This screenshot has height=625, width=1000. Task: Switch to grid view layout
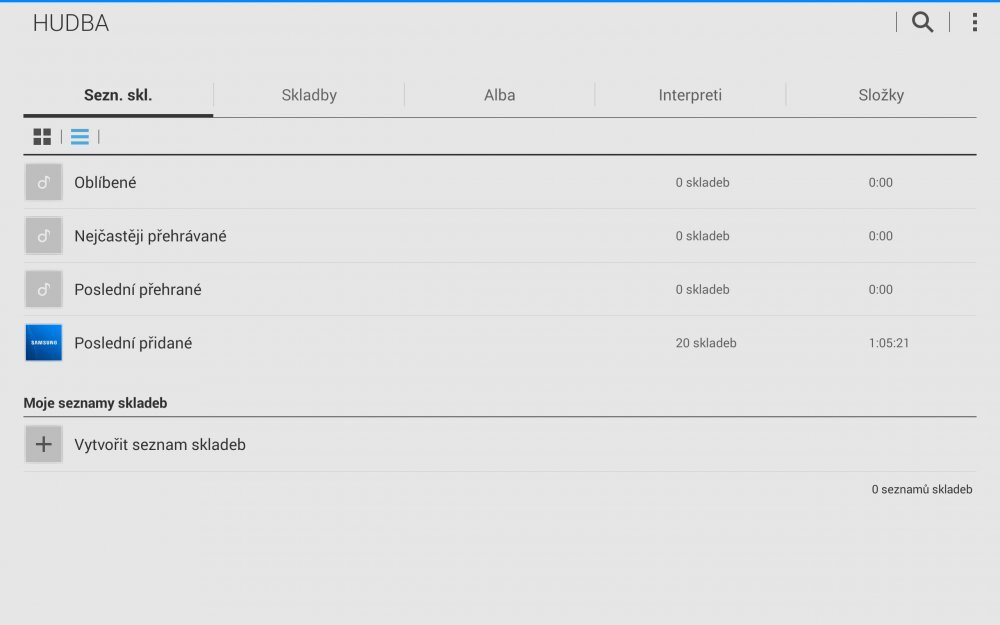(x=42, y=136)
